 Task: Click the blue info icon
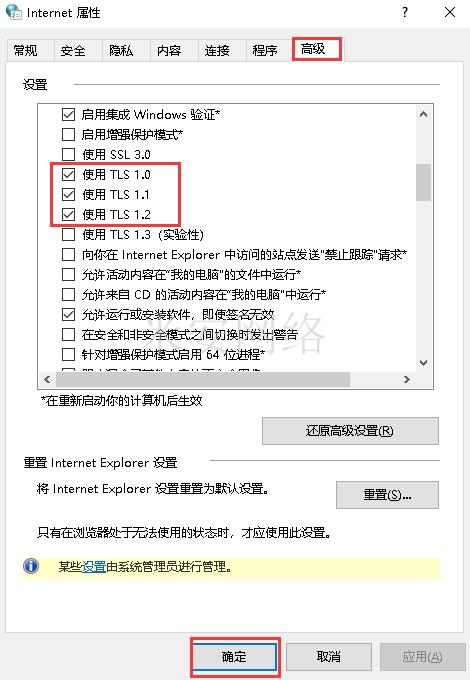tap(31, 566)
